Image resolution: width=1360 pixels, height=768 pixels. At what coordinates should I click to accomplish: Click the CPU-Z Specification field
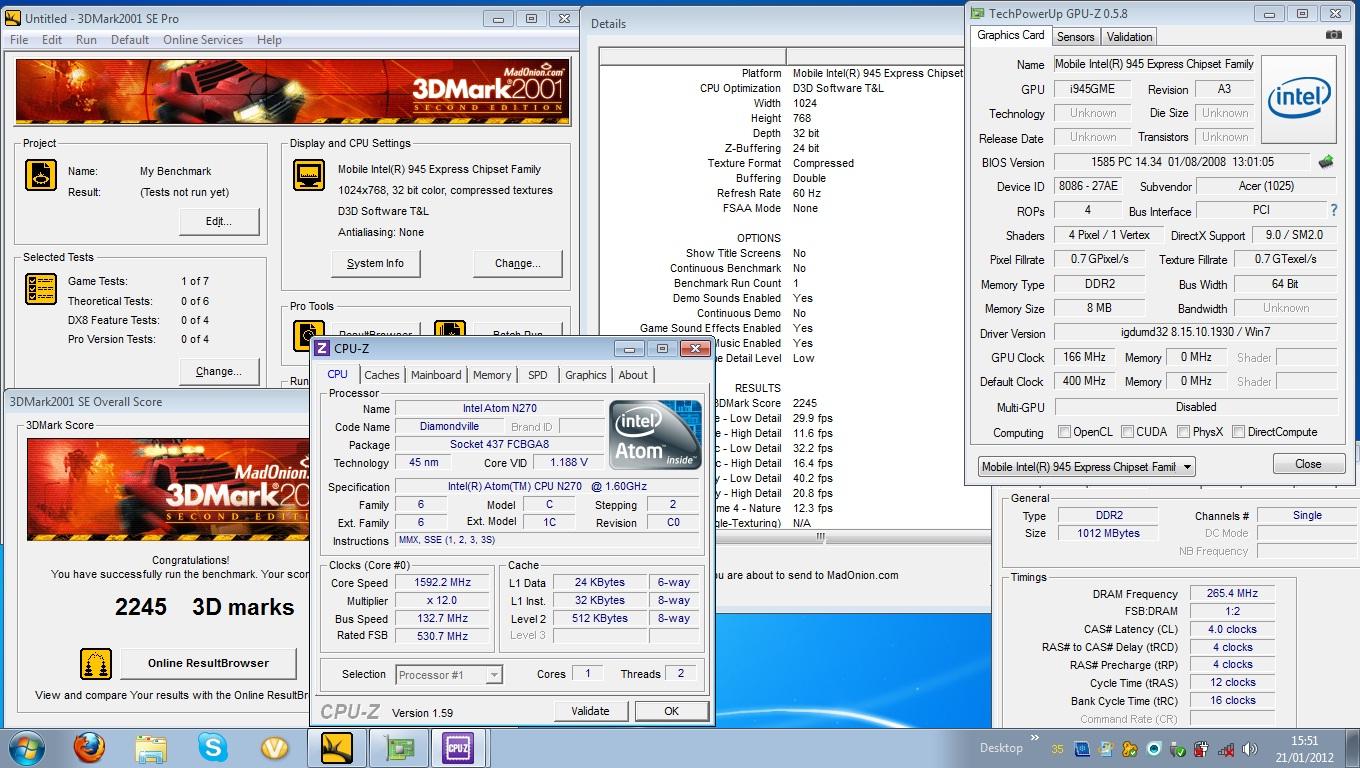pyautogui.click(x=547, y=486)
